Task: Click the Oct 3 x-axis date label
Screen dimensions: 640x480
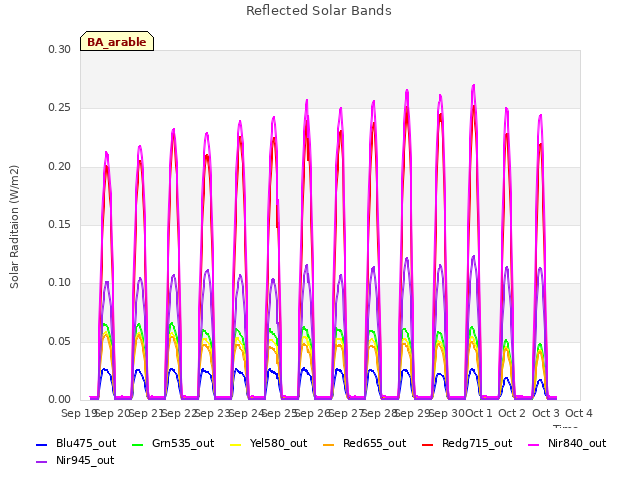Action: click(546, 413)
